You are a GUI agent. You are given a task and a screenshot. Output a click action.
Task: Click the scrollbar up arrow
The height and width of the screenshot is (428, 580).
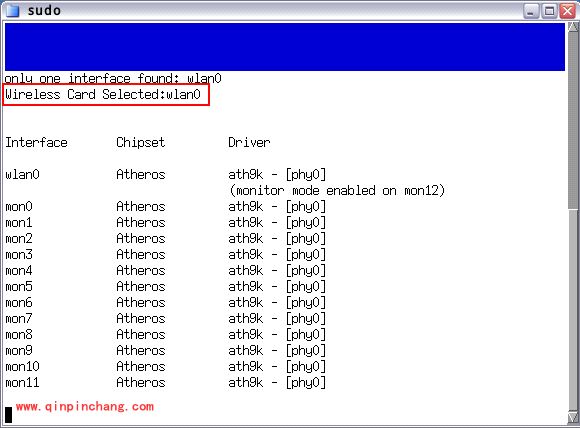coord(573,27)
